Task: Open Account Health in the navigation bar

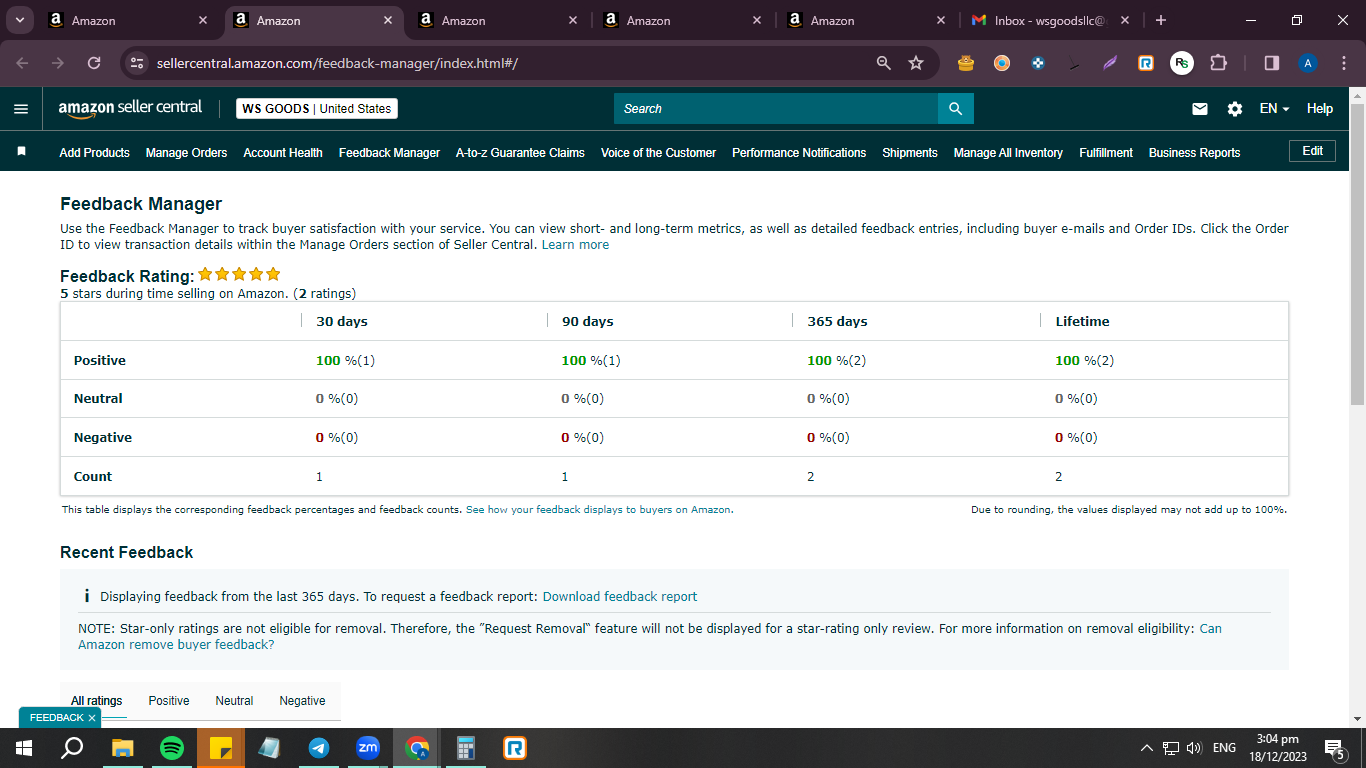Action: (283, 153)
